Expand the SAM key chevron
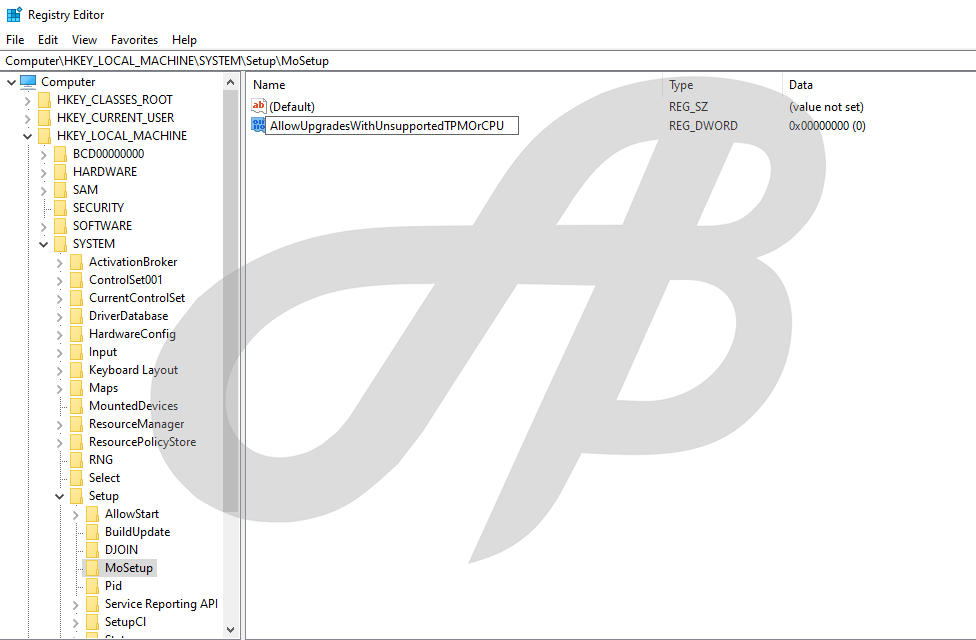The height and width of the screenshot is (640, 976). (44, 191)
